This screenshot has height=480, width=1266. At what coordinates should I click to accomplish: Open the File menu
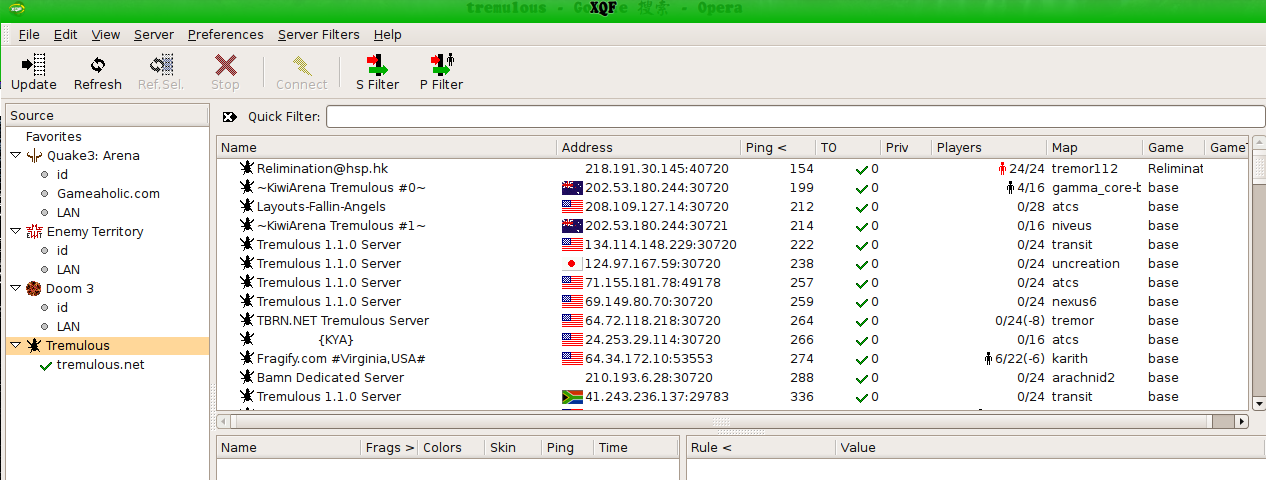[29, 34]
